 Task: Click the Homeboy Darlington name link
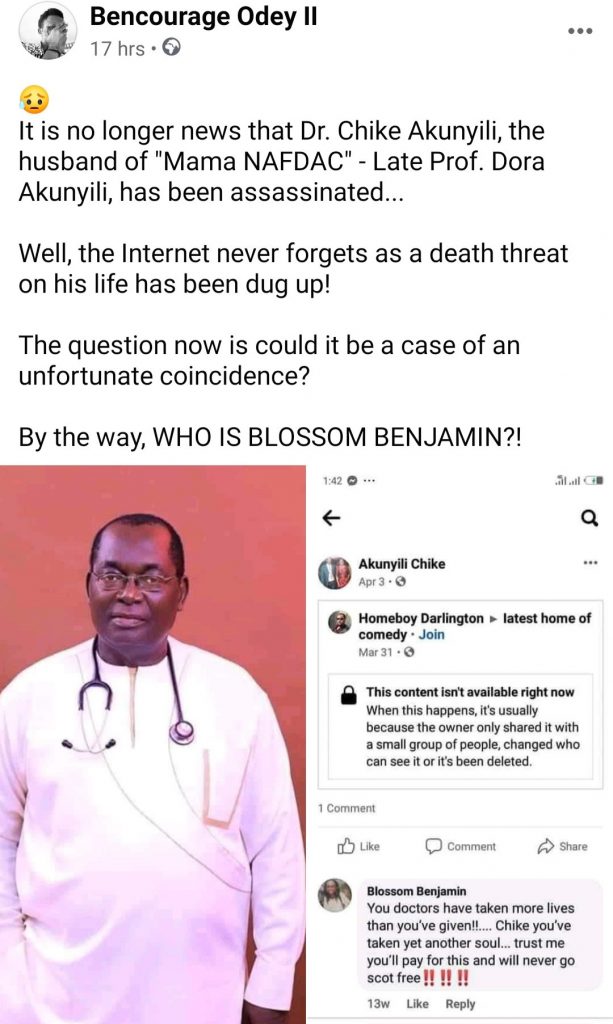coord(421,618)
